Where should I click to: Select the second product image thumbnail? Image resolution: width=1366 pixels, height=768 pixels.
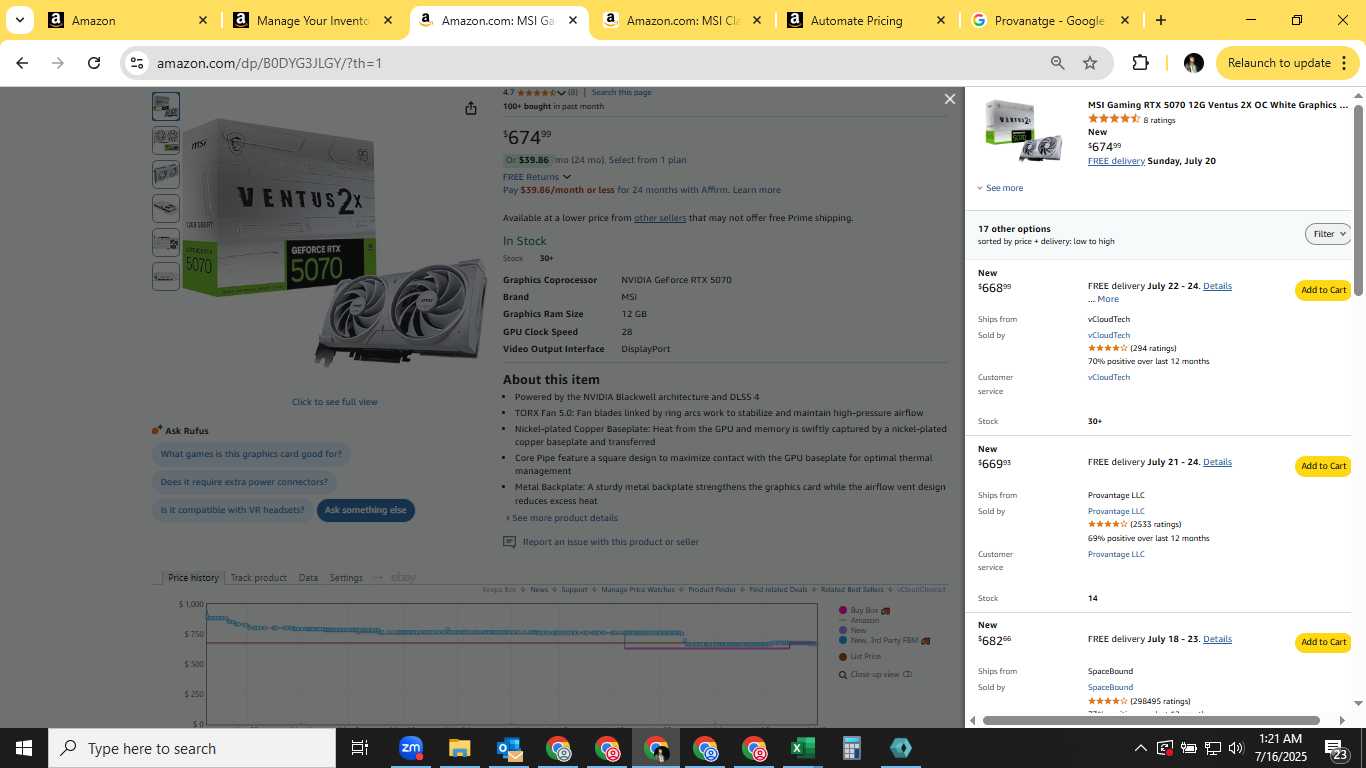tap(166, 140)
